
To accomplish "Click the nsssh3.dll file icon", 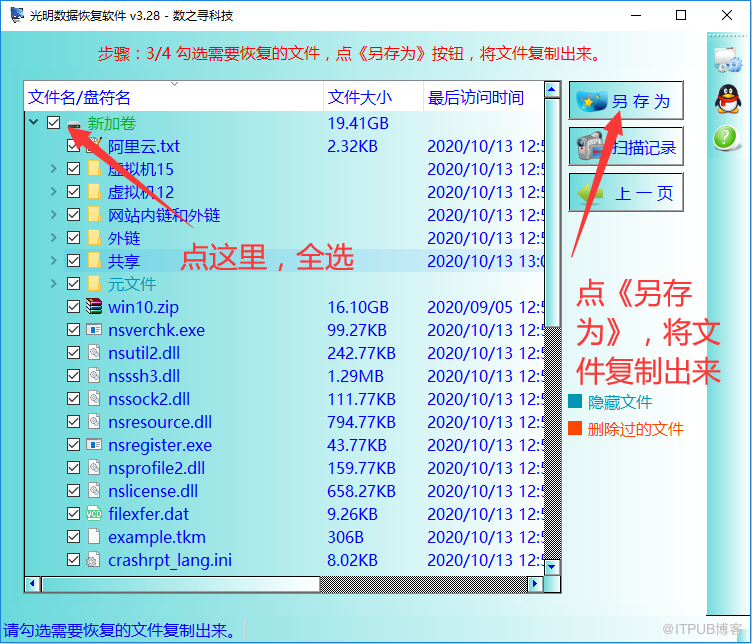I will [94, 375].
